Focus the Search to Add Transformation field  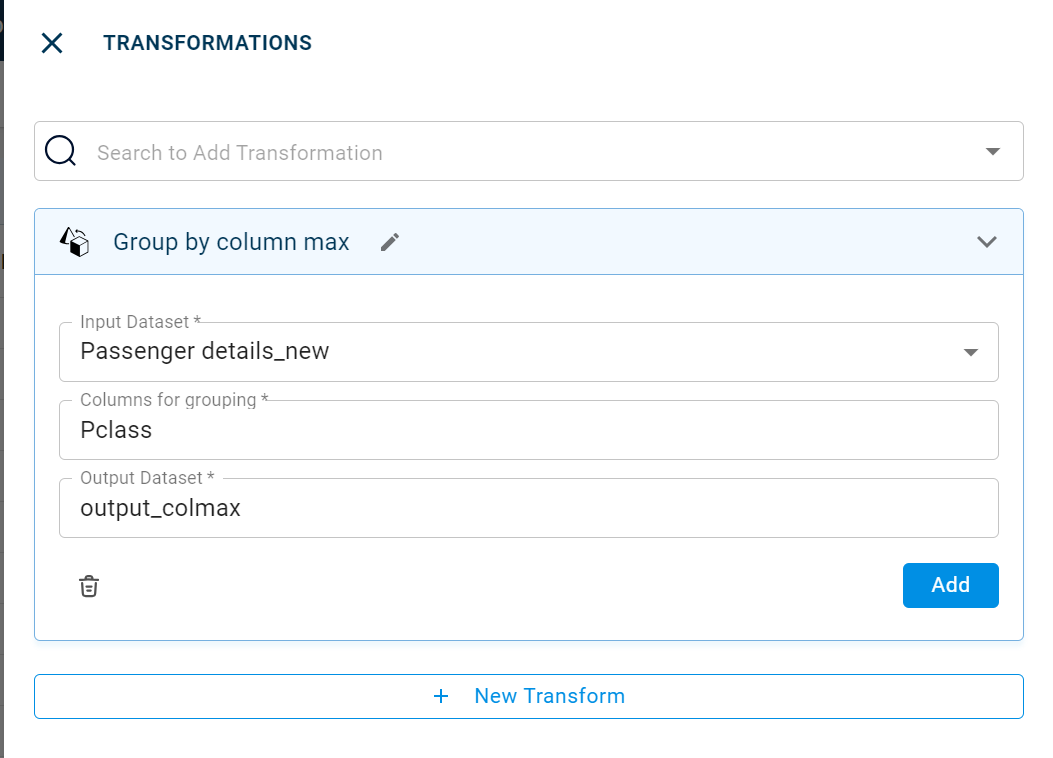point(500,153)
